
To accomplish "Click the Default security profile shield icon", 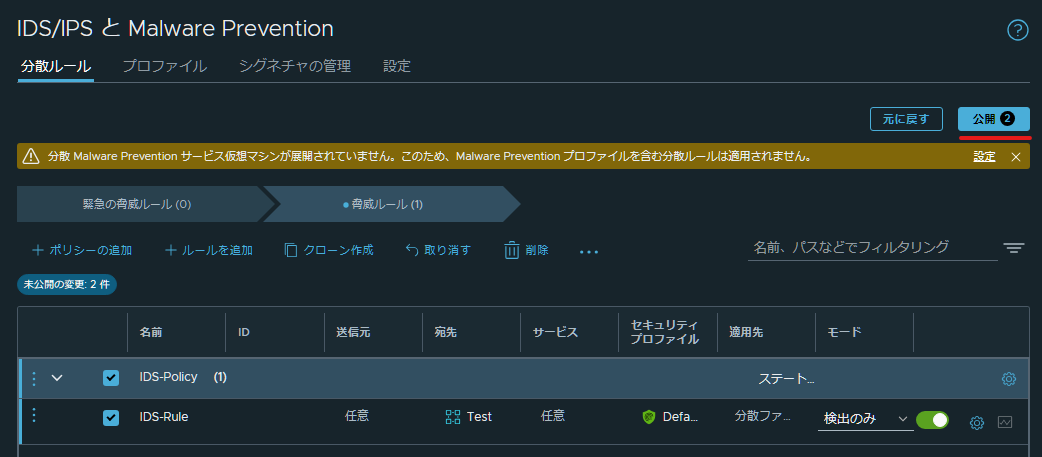I will coord(649,417).
